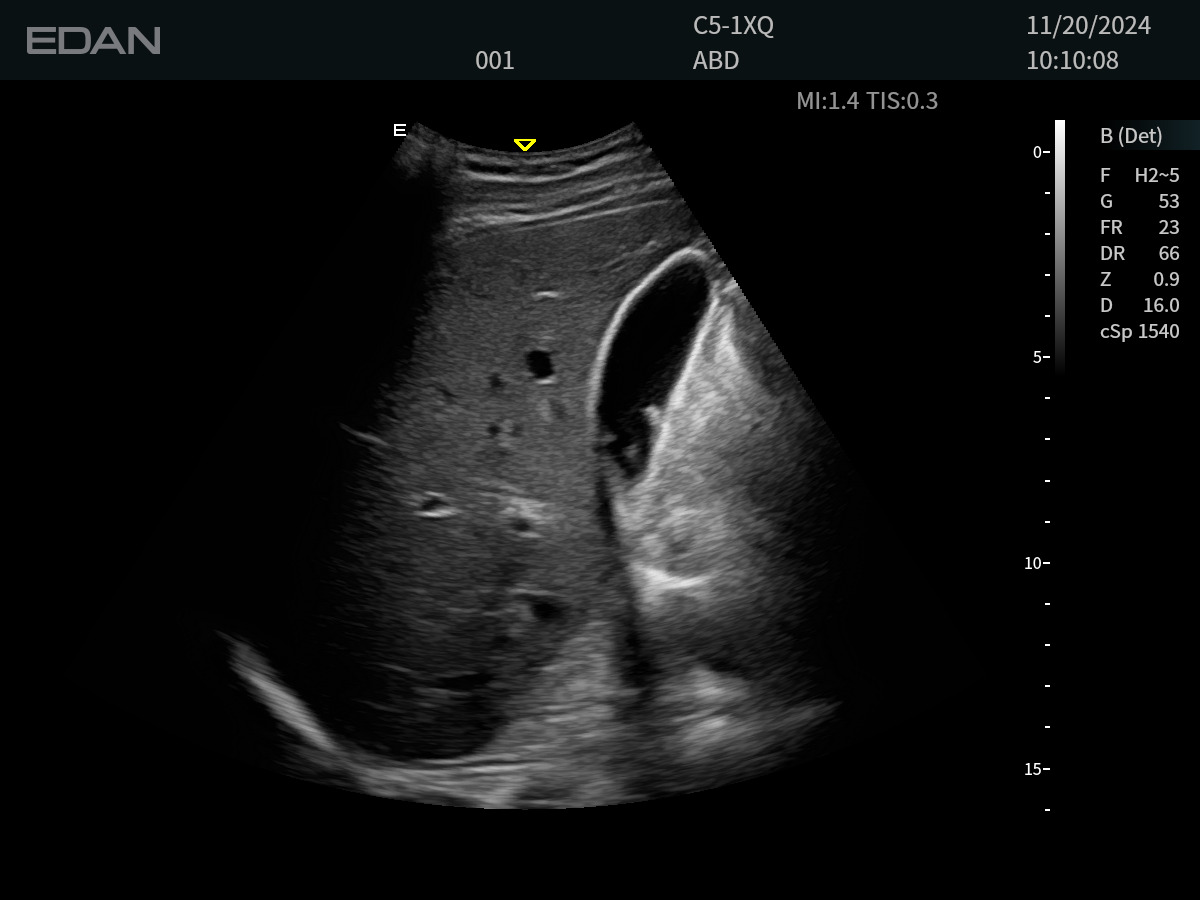The width and height of the screenshot is (1200, 900).
Task: Click the grayscale map bar
Action: pos(1060,245)
